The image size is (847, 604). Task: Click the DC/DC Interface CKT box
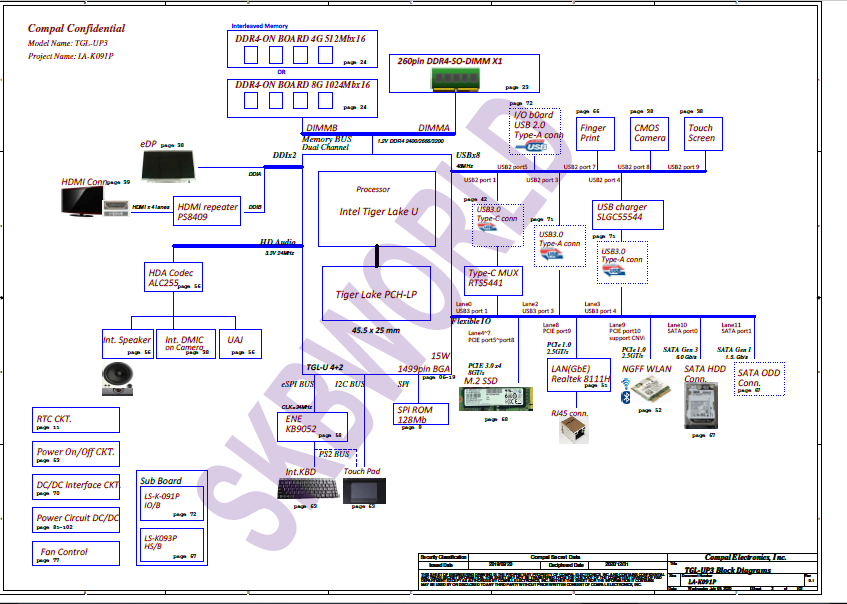pos(76,487)
